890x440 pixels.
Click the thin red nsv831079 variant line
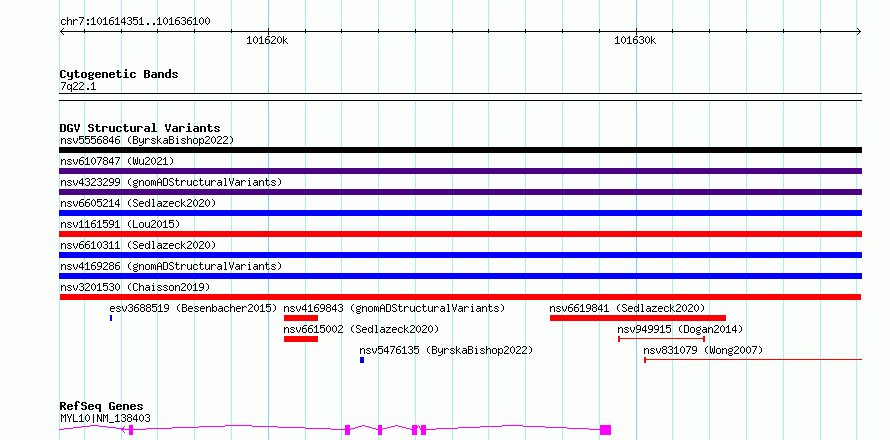pyautogui.click(x=753, y=360)
